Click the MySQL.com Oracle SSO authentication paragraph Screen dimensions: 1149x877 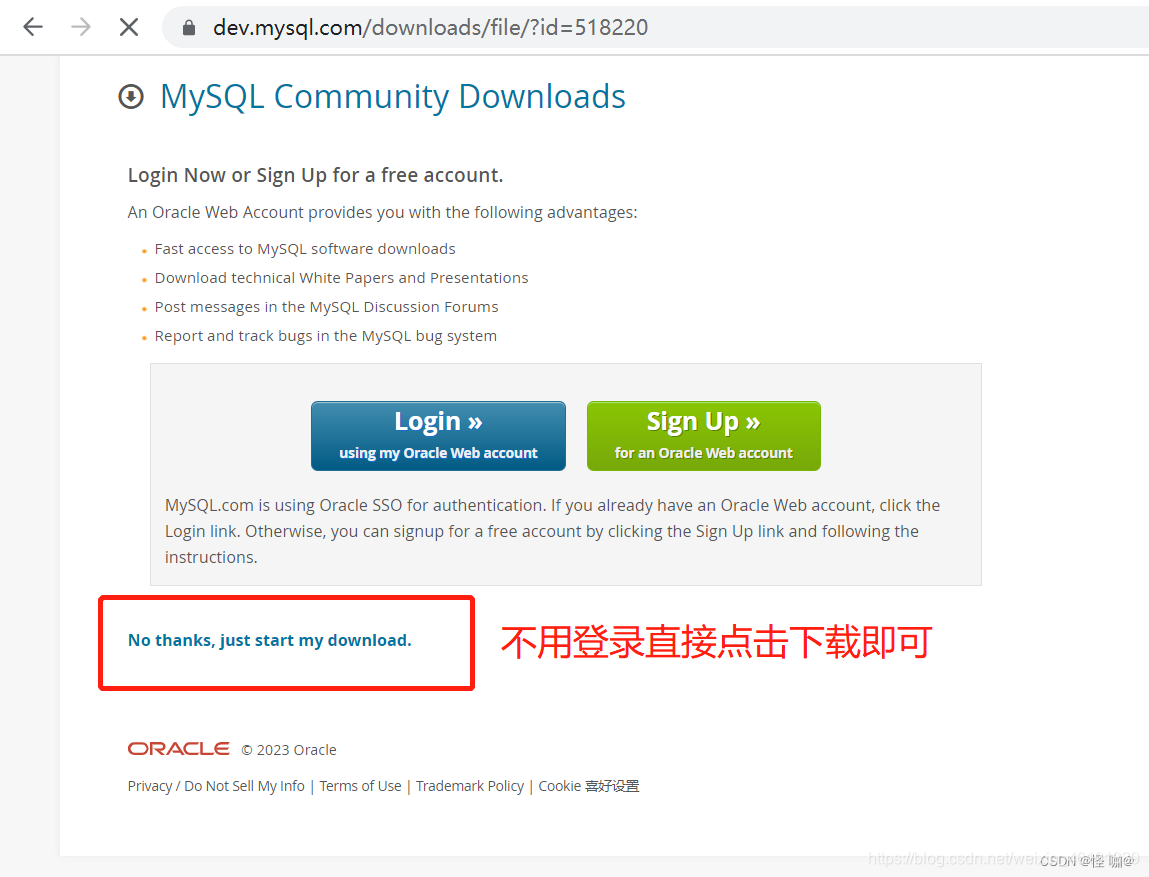coord(552,531)
